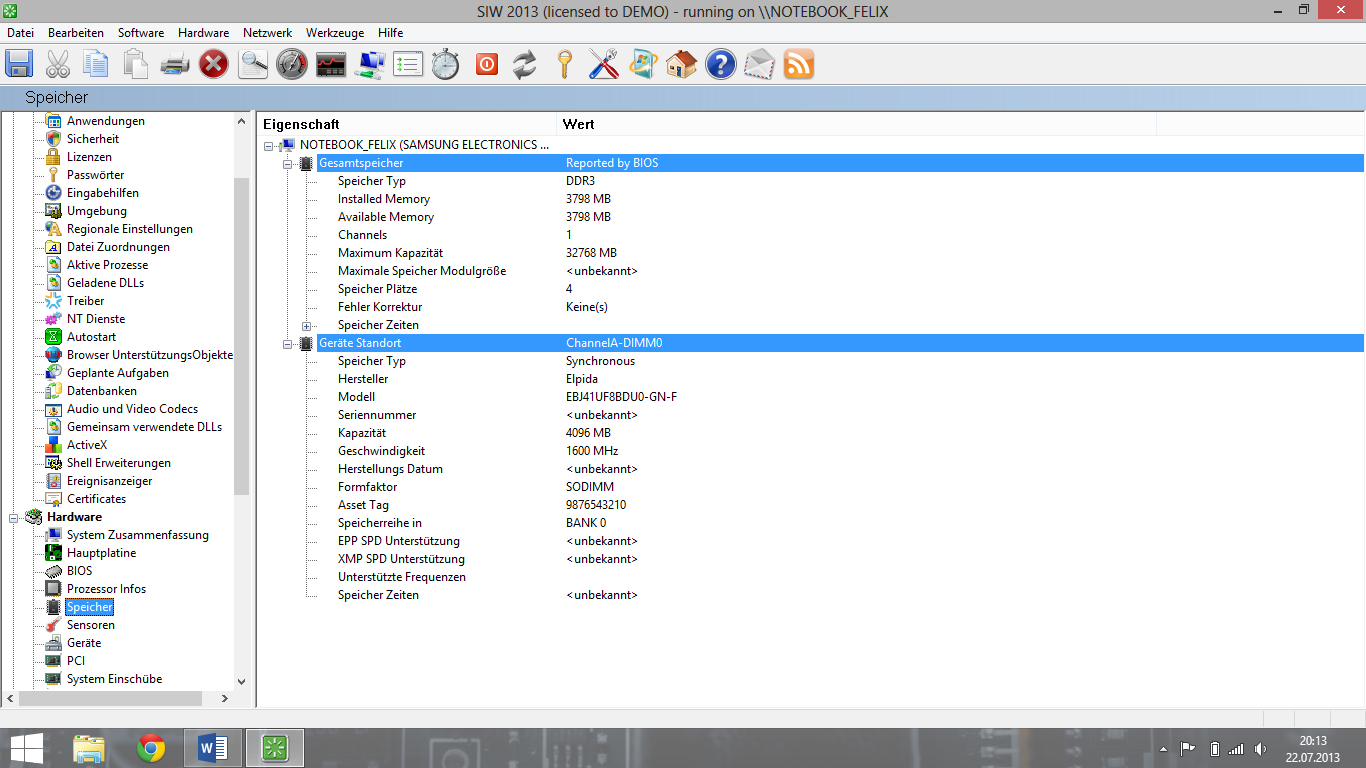The height and width of the screenshot is (768, 1366).
Task: Select Sicherheit in the tree
Action: [x=93, y=139]
